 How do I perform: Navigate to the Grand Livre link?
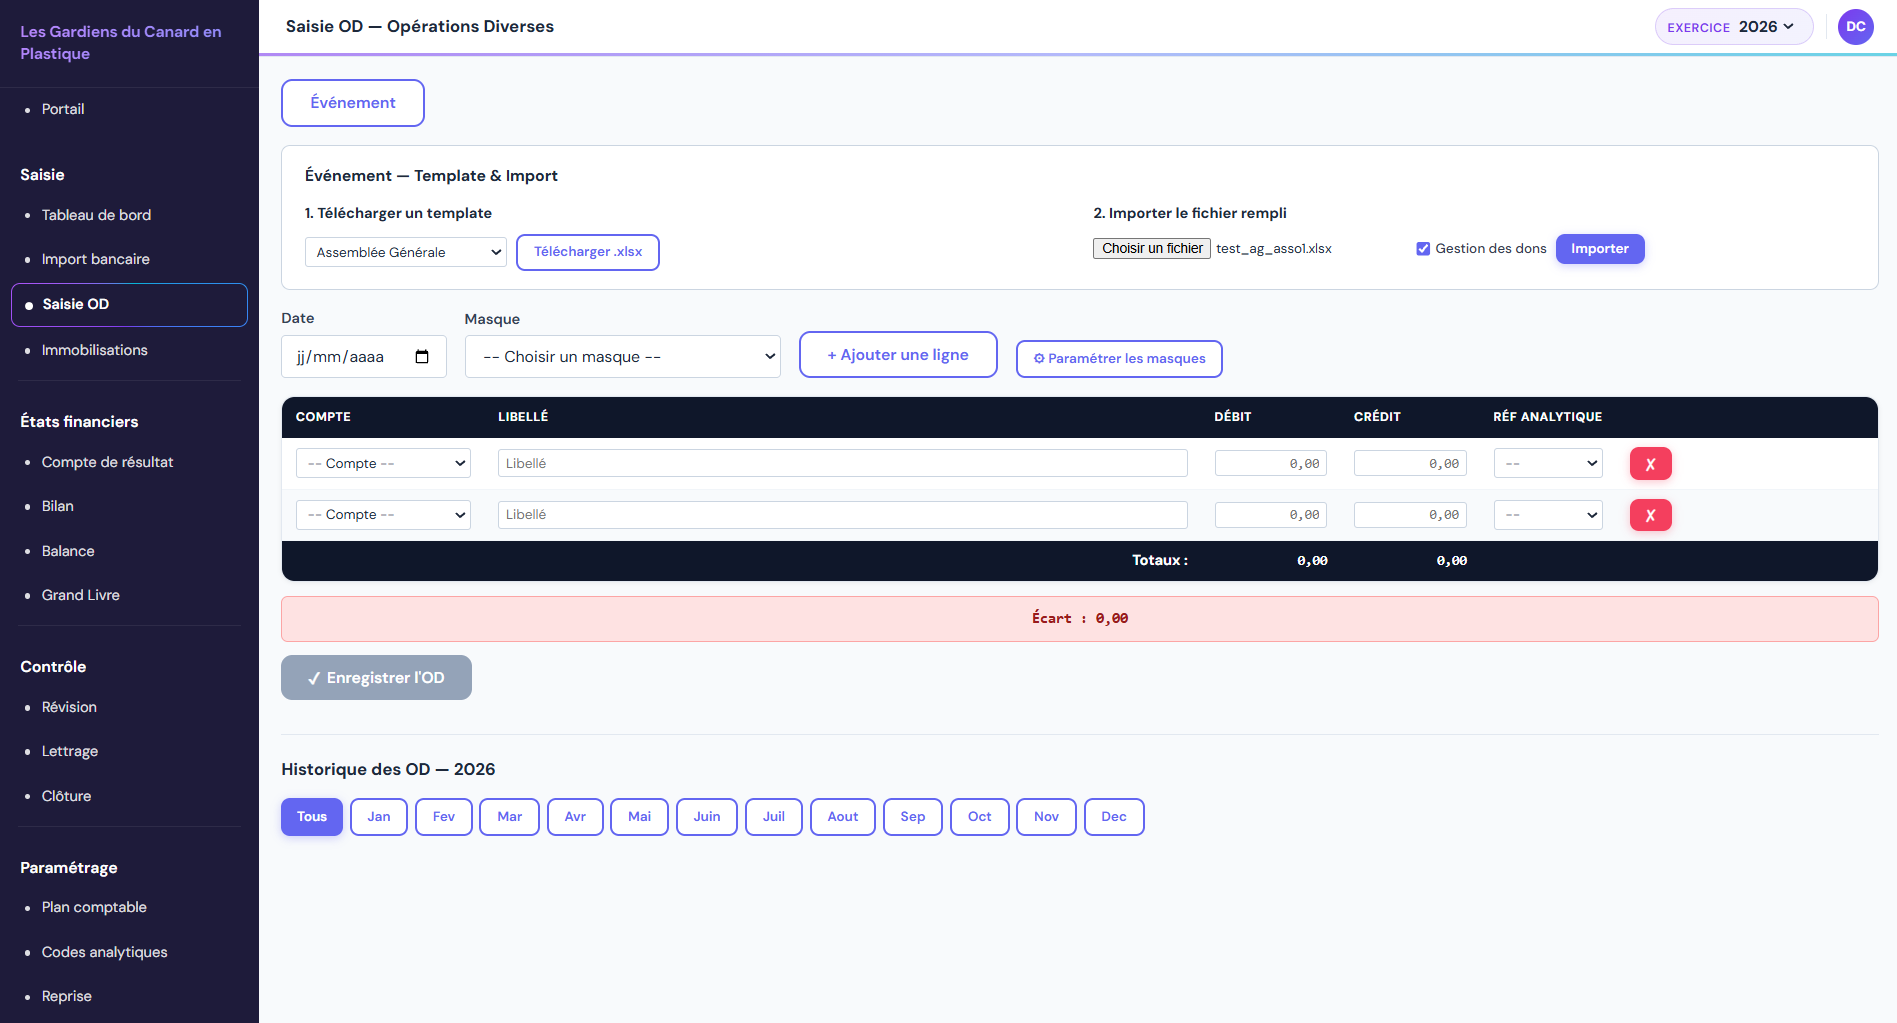(80, 594)
